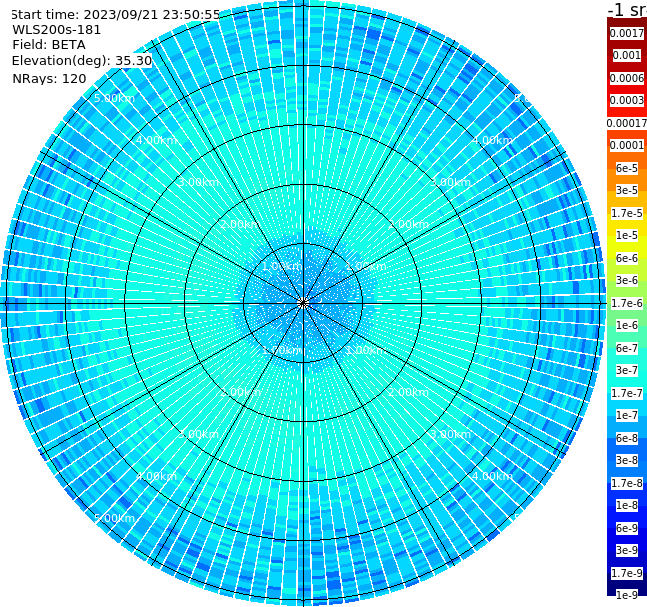The image size is (647, 607).
Task: Click the 1.7e-9 colorbar tick label
Action: [x=627, y=573]
